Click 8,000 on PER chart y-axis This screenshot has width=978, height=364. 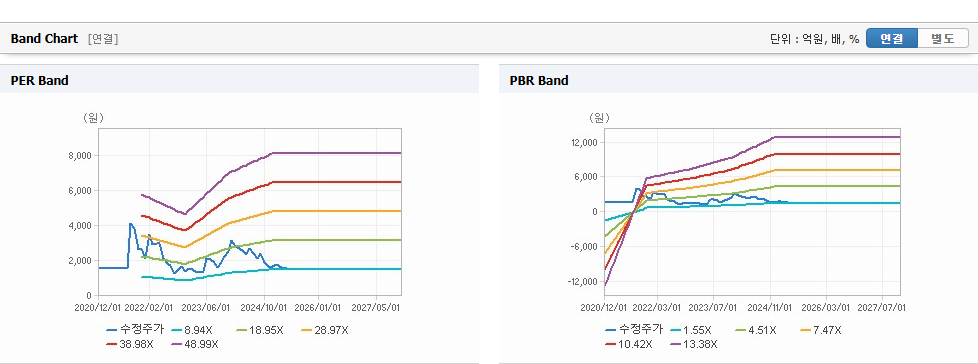pyautogui.click(x=80, y=155)
